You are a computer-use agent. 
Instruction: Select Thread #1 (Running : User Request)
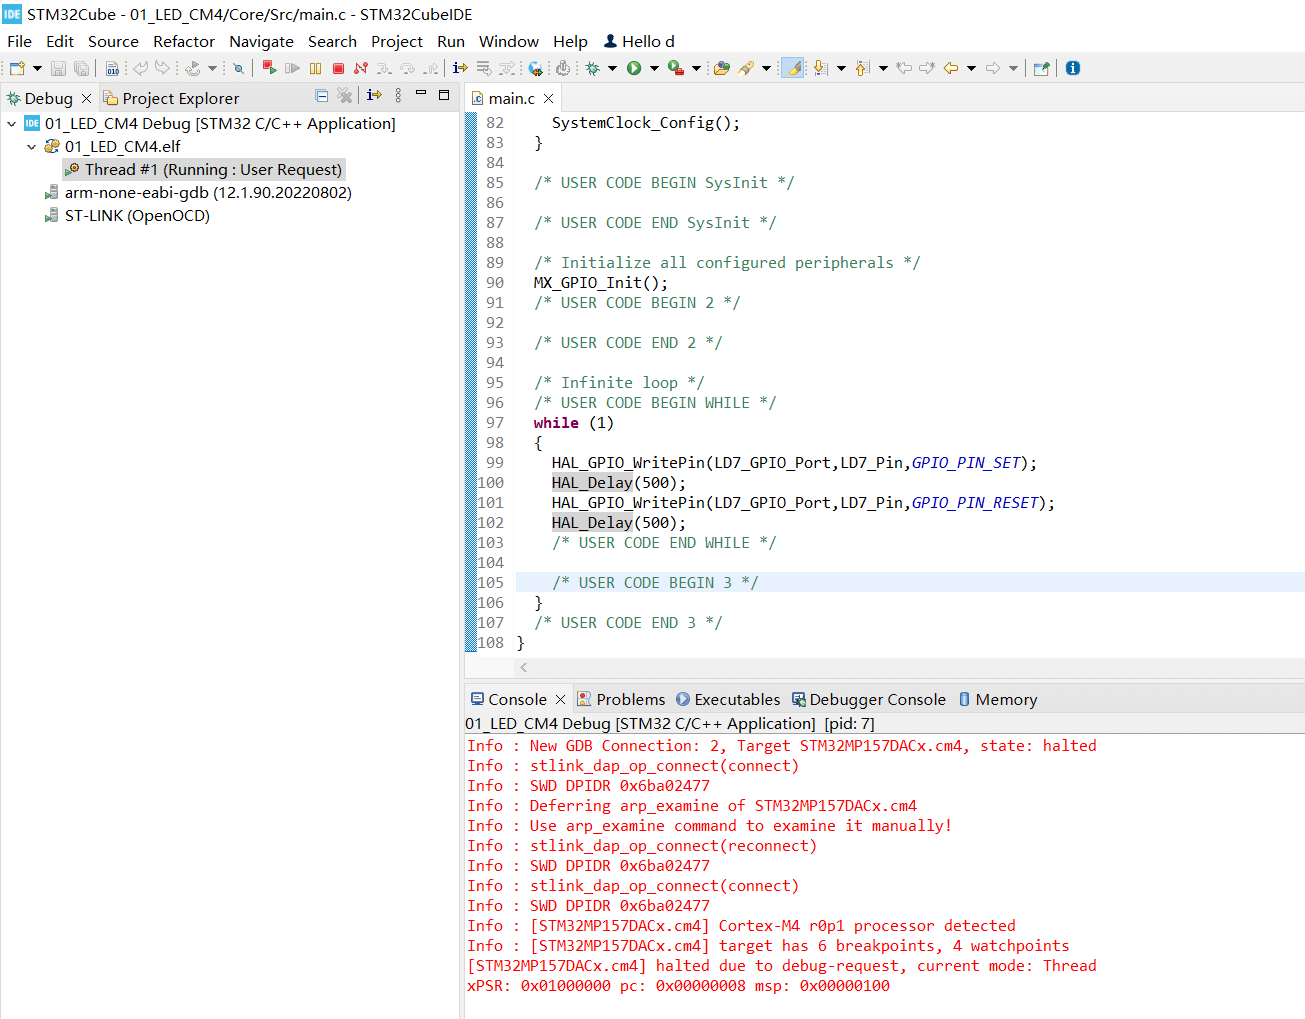(204, 170)
